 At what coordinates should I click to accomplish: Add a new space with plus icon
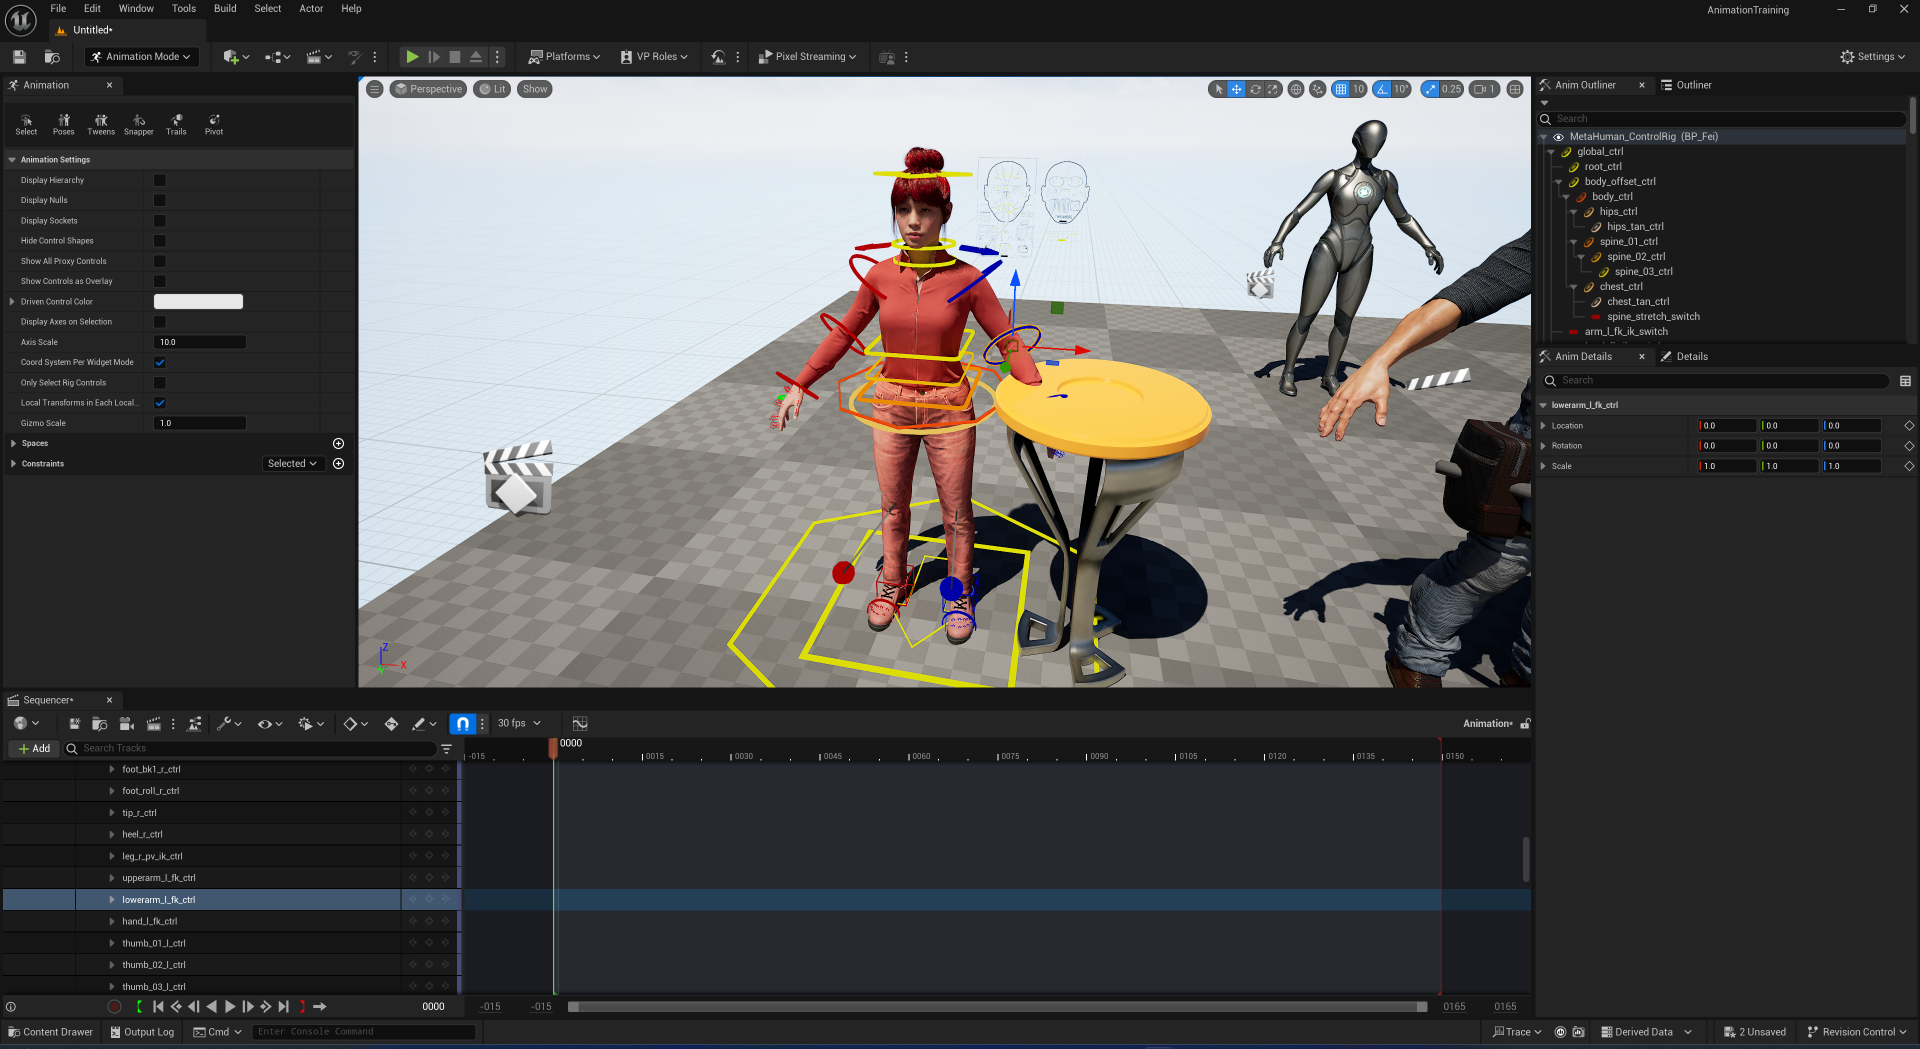click(x=338, y=443)
